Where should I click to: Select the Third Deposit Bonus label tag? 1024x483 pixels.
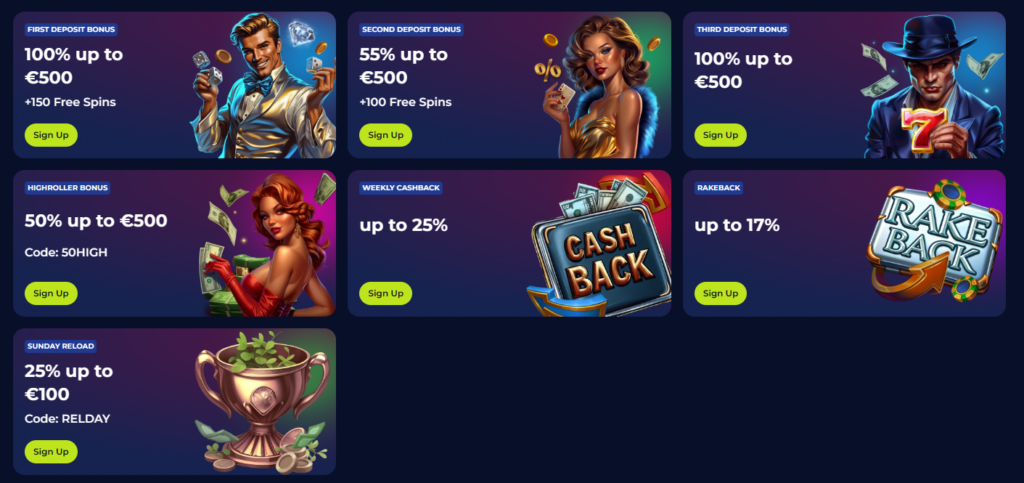[x=742, y=29]
